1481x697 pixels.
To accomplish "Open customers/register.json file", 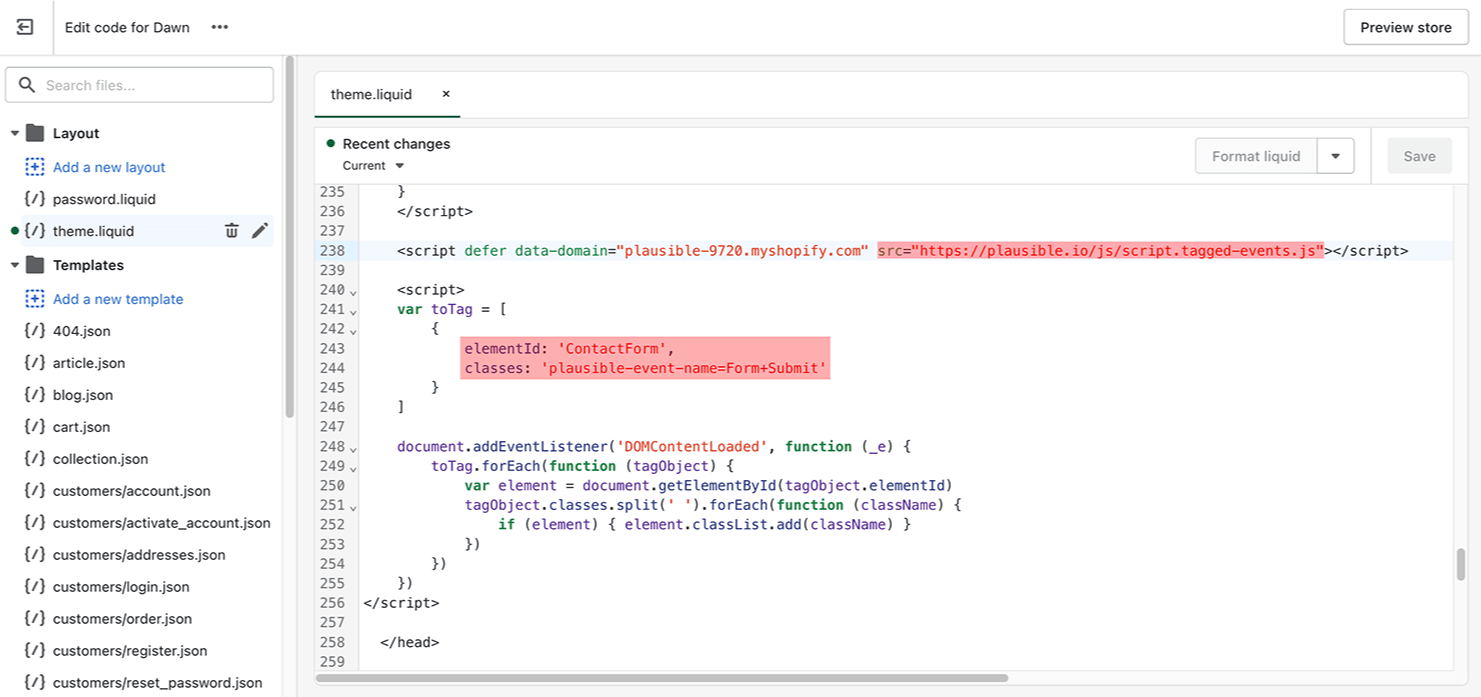I will [x=130, y=651].
